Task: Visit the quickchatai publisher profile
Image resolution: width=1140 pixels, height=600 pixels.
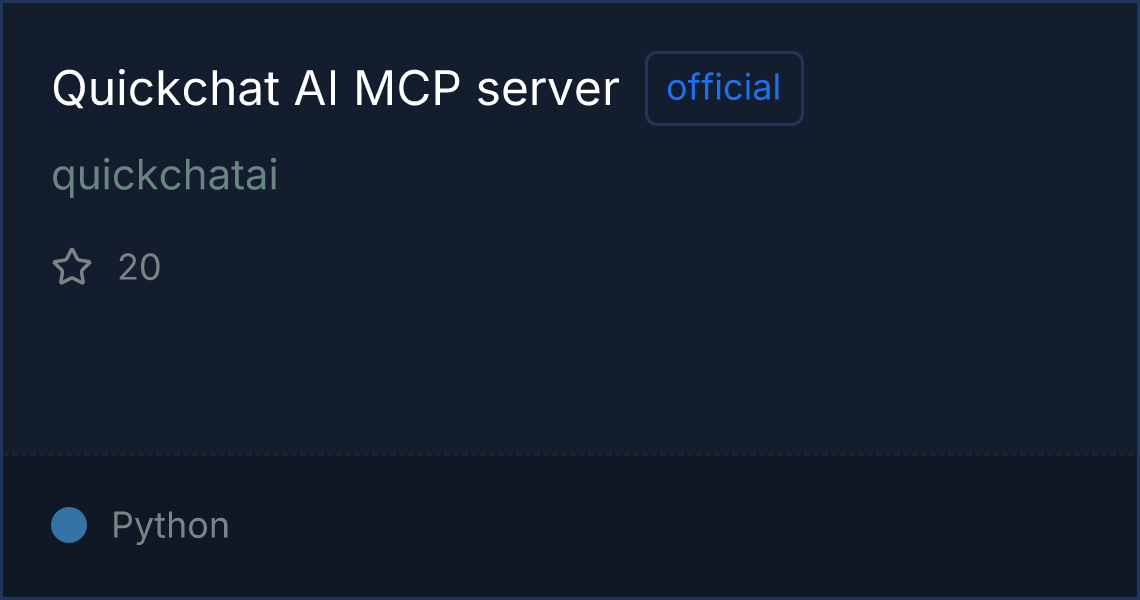Action: tap(165, 175)
